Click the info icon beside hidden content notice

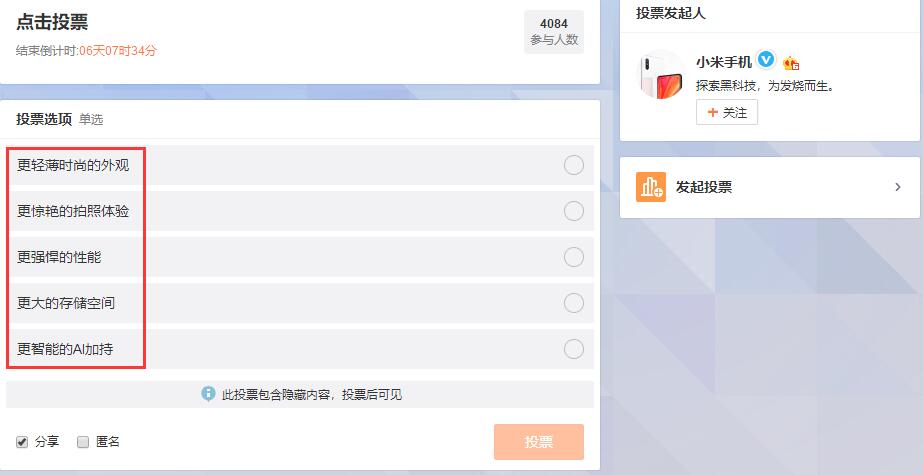(x=208, y=394)
